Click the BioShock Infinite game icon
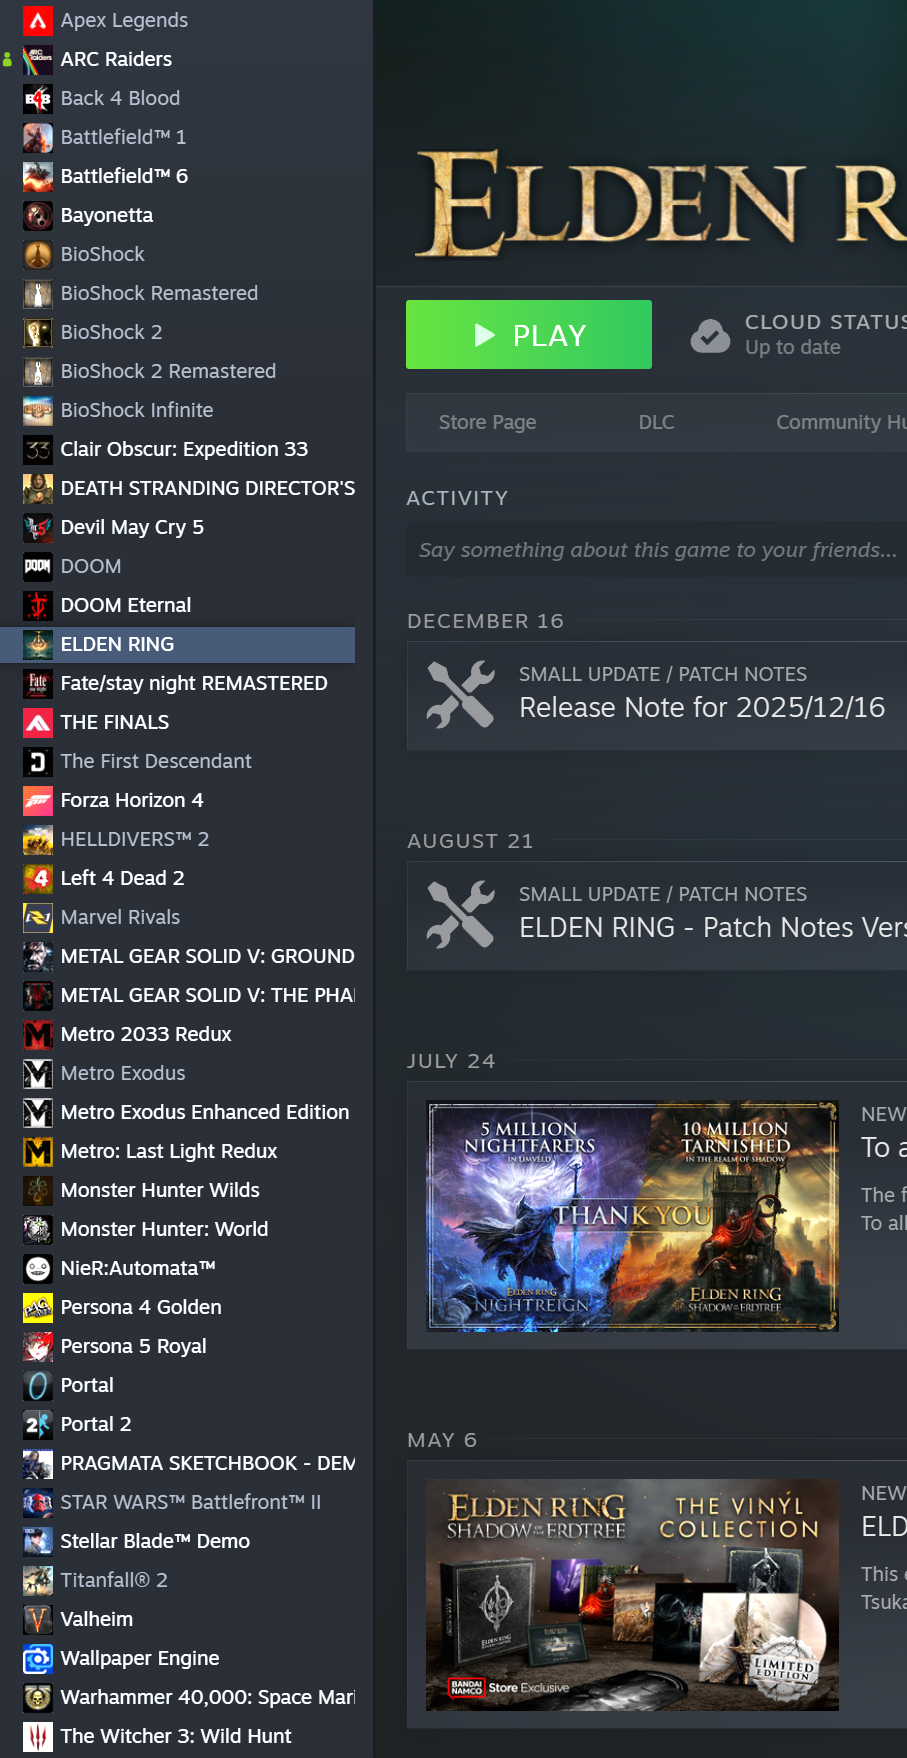The image size is (907, 1758). 38,410
